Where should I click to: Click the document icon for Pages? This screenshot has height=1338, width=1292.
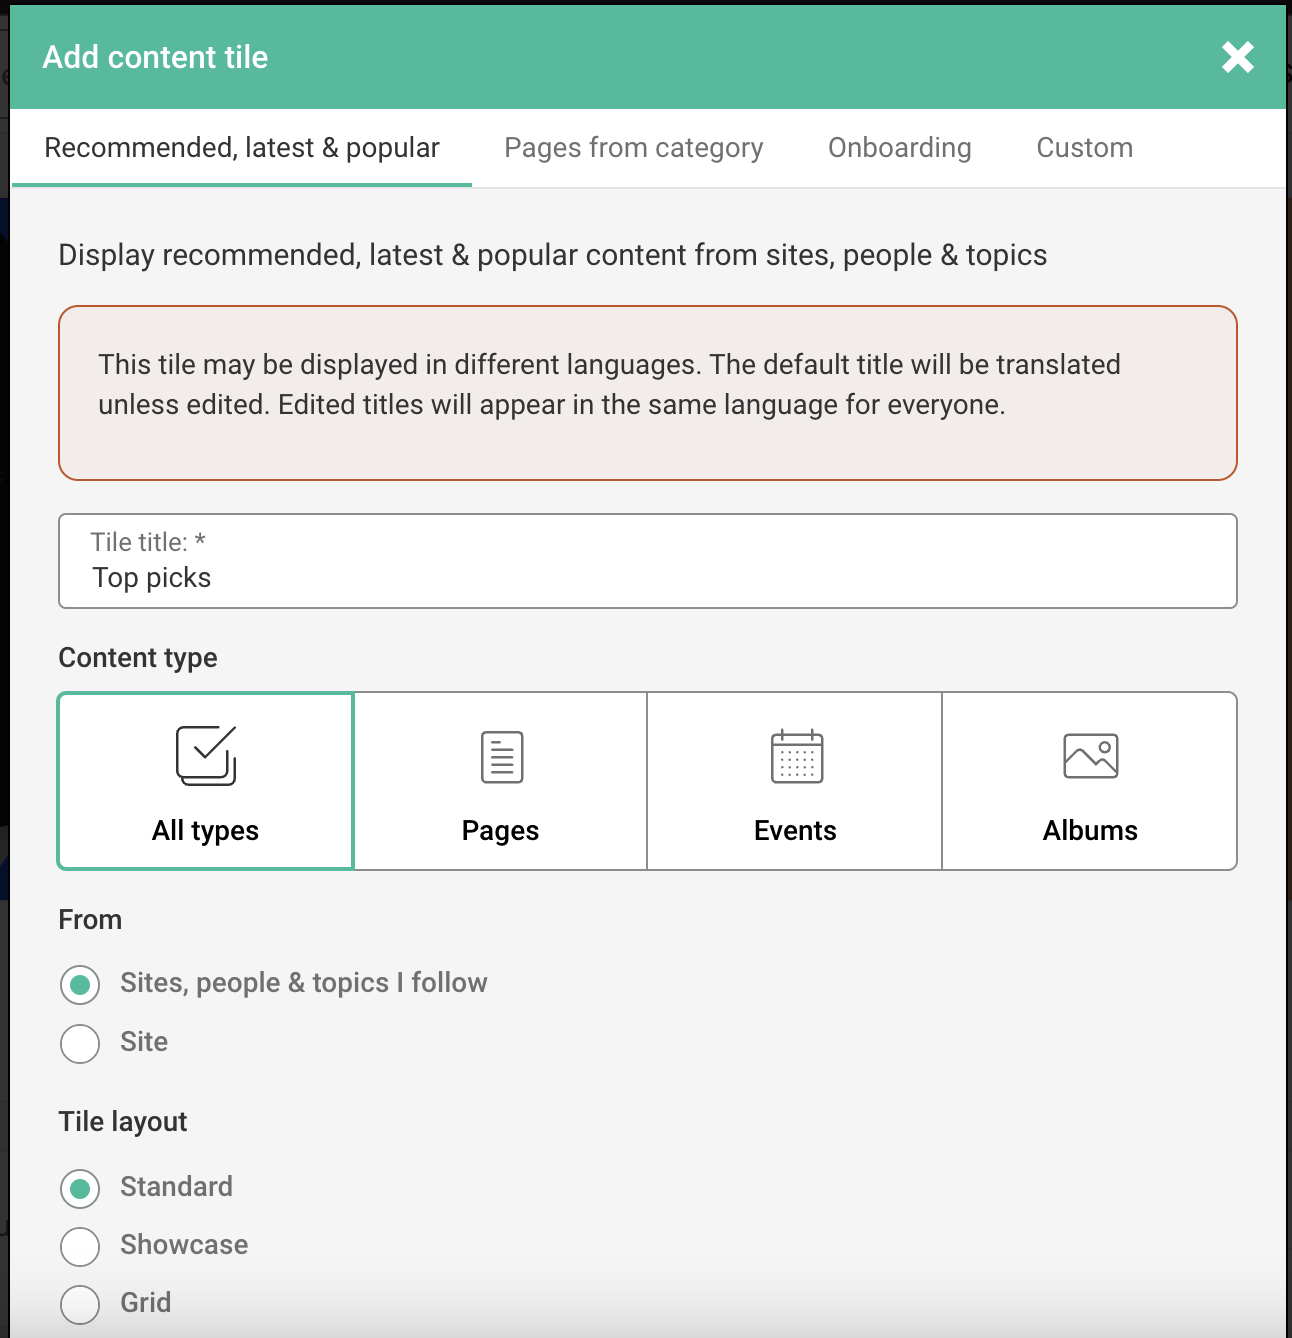[501, 757]
